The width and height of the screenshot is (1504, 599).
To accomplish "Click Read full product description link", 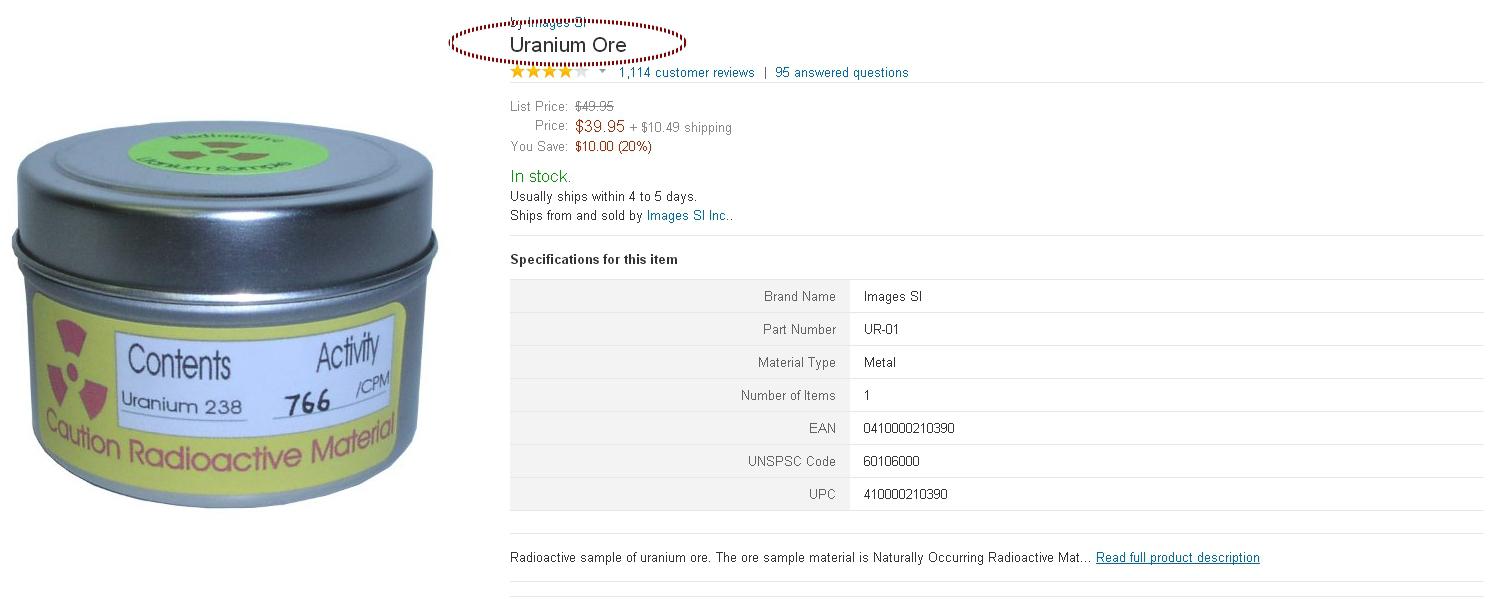I will (x=1177, y=557).
